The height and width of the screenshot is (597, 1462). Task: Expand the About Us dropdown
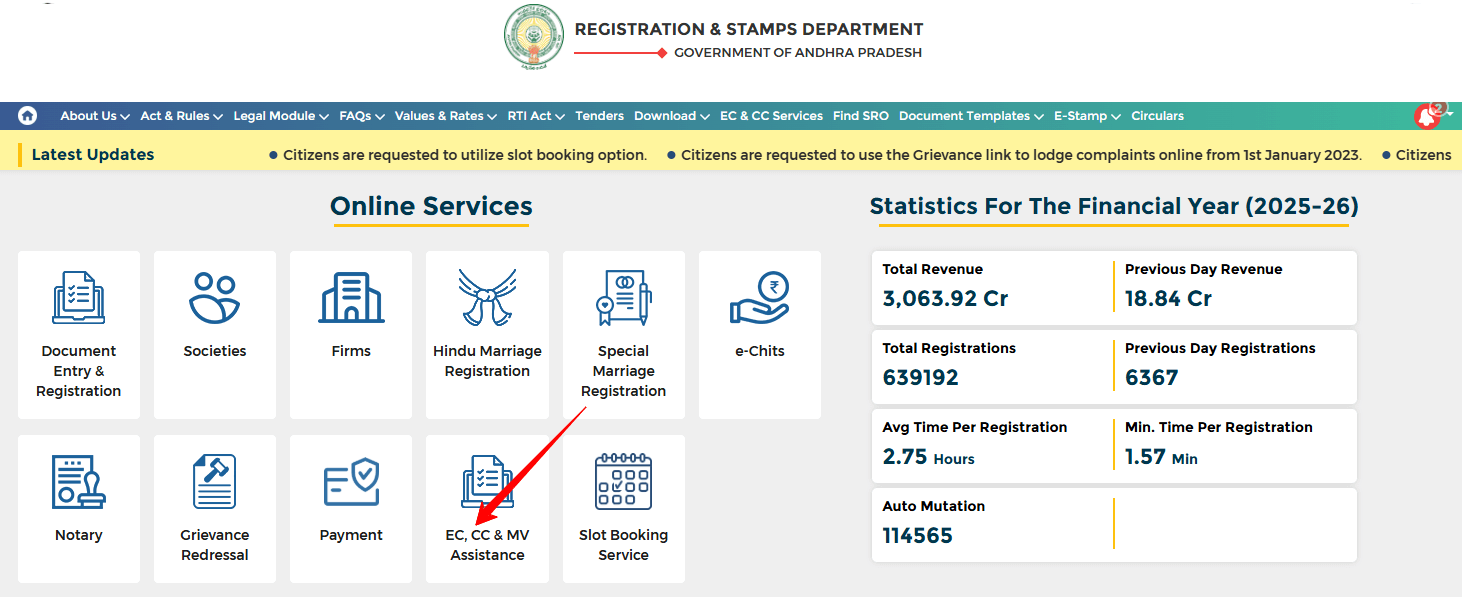click(94, 115)
